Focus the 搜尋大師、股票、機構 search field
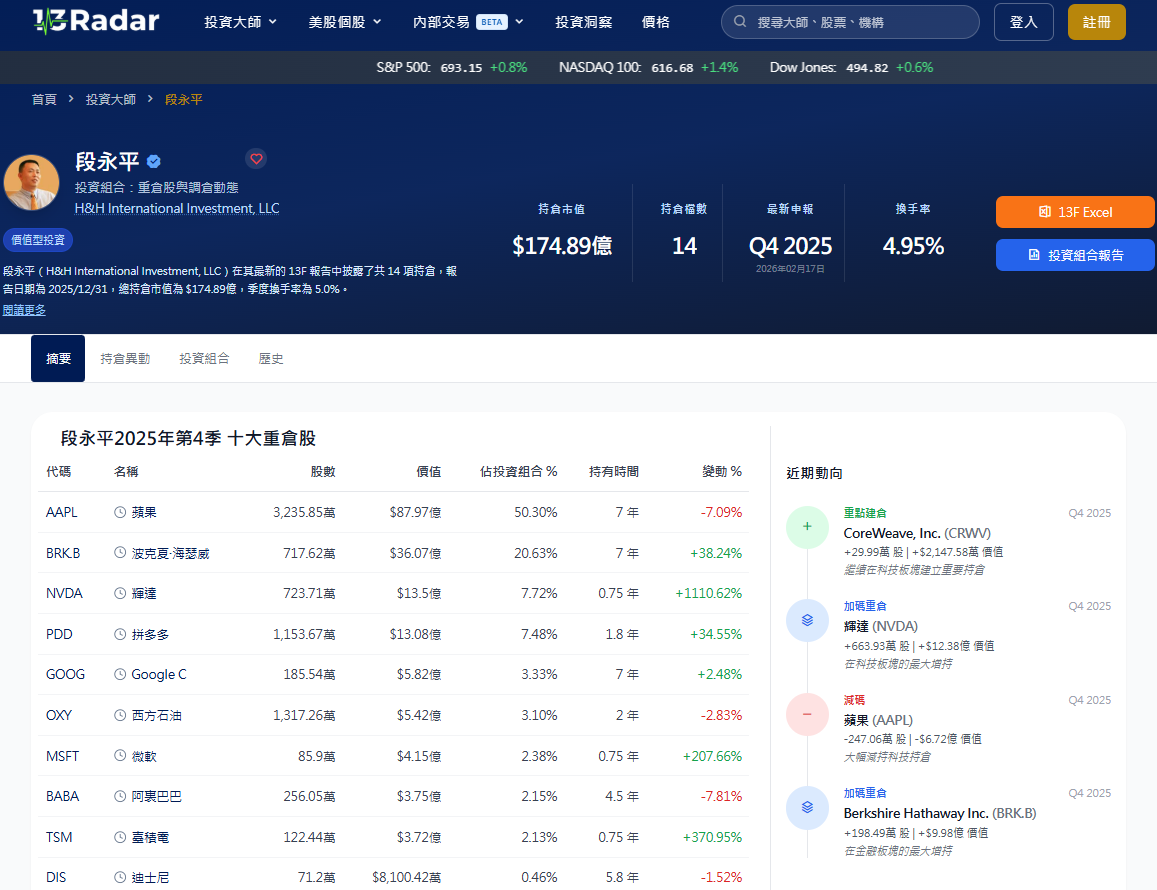The height and width of the screenshot is (890, 1157). point(850,22)
